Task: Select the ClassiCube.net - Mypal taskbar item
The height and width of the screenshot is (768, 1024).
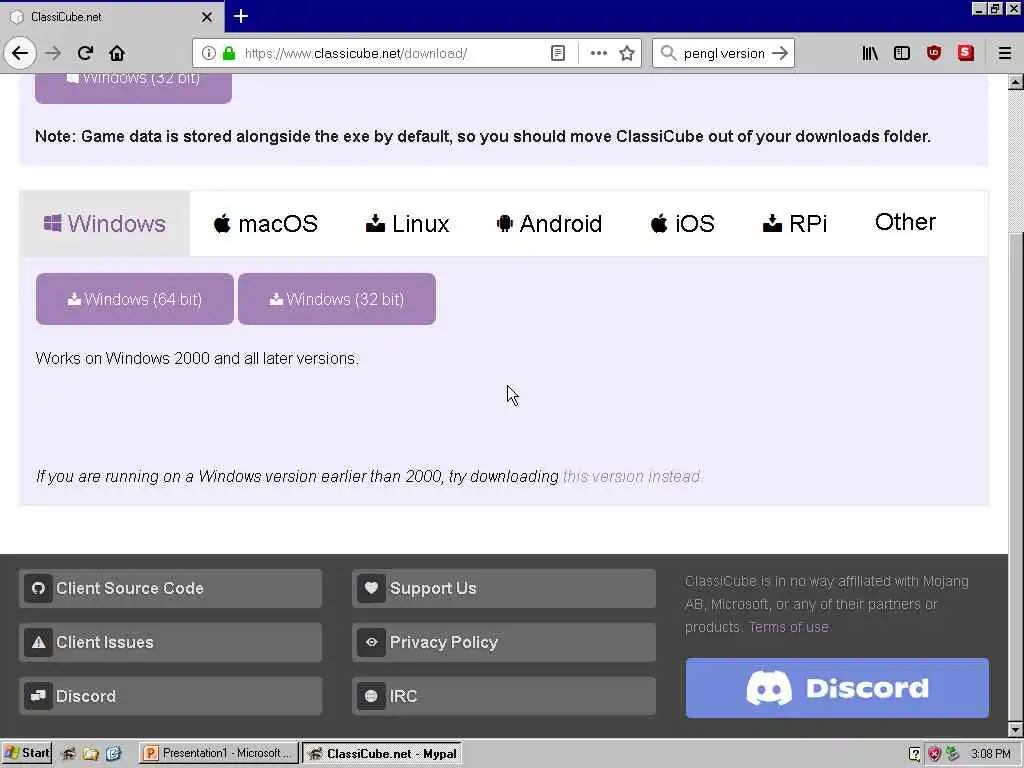Action: (x=382, y=753)
